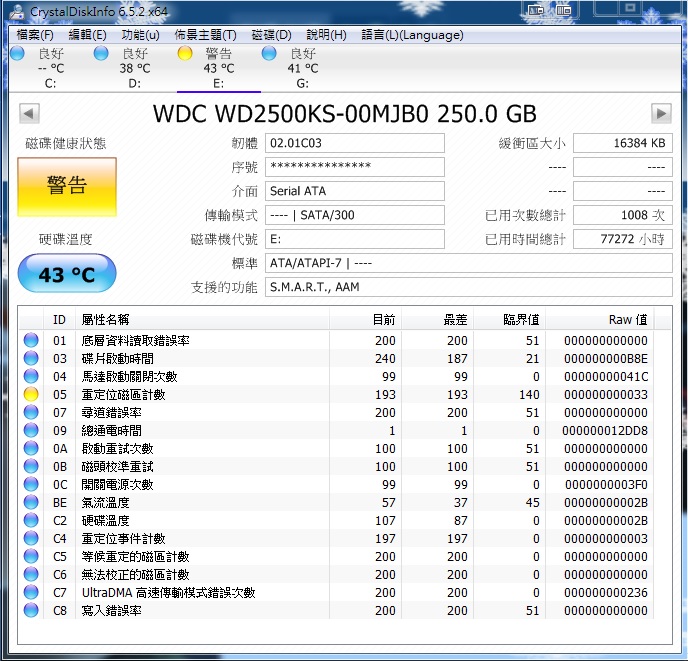Click status orb of attribute BE
Screen dimensions: 688x661
click(x=31, y=502)
